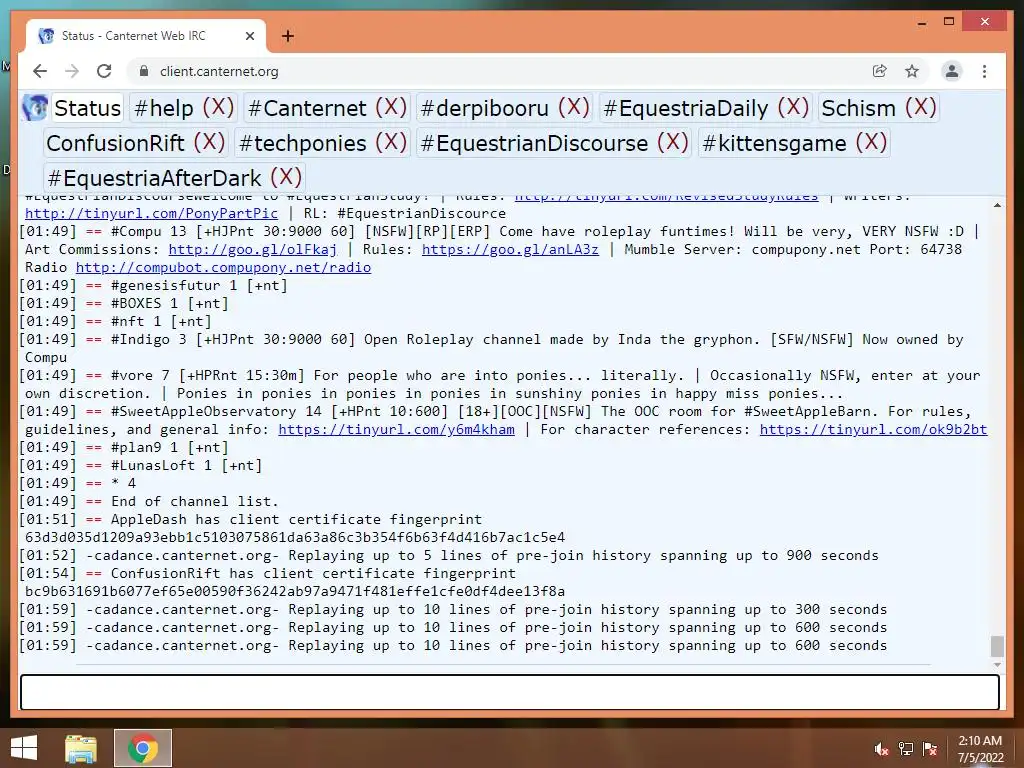Close the #techponies channel with its (X)

pos(391,142)
